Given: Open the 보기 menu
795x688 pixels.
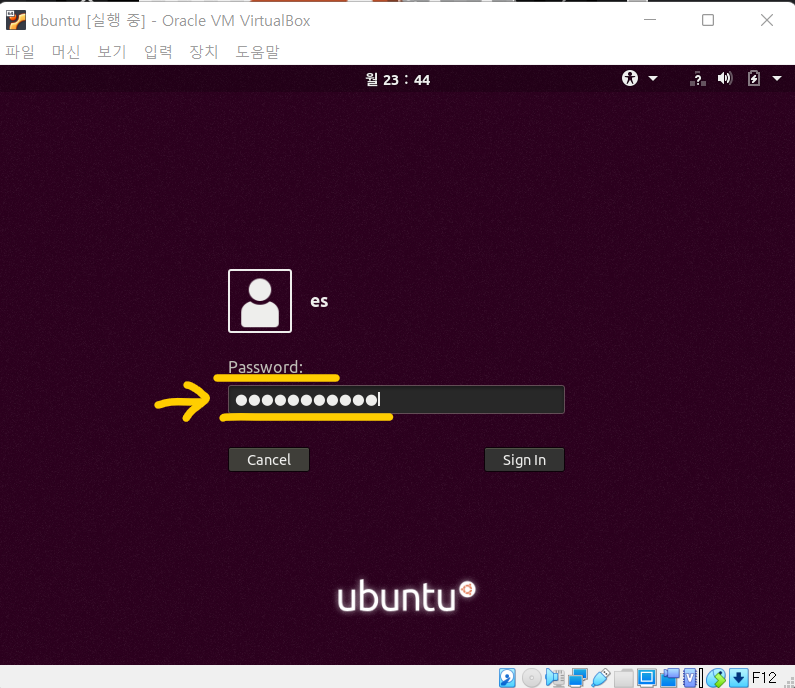Looking at the screenshot, I should point(112,52).
